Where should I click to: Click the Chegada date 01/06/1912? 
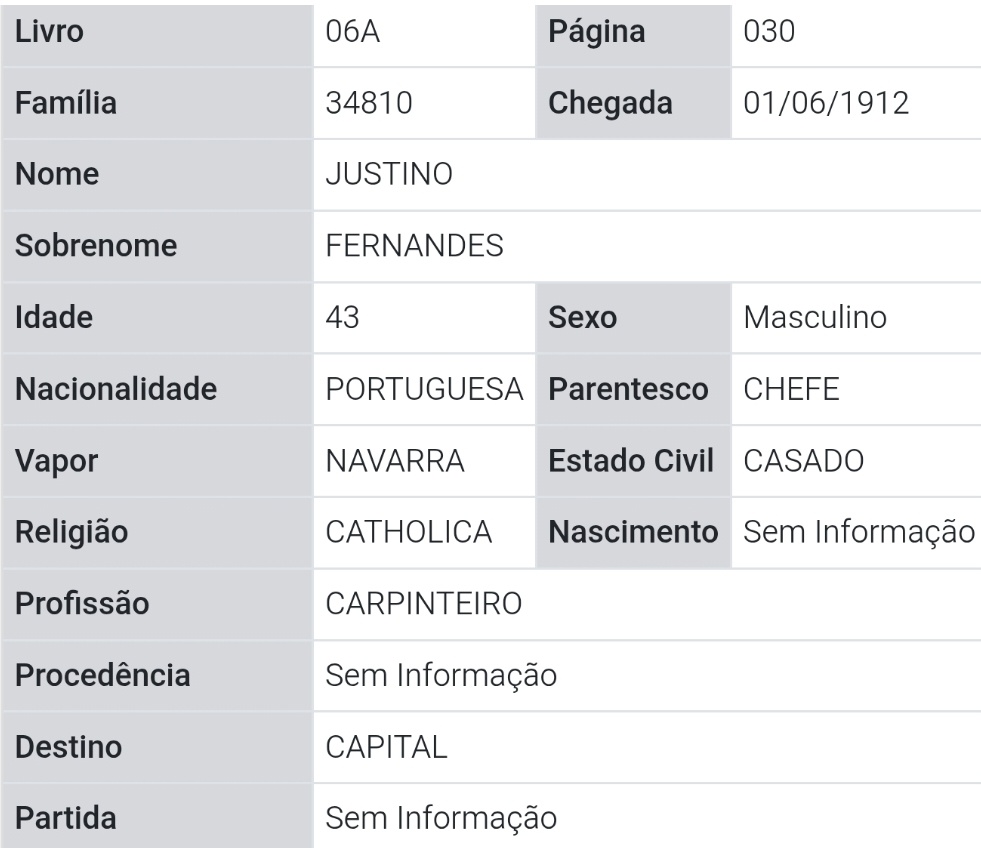pyautogui.click(x=827, y=103)
